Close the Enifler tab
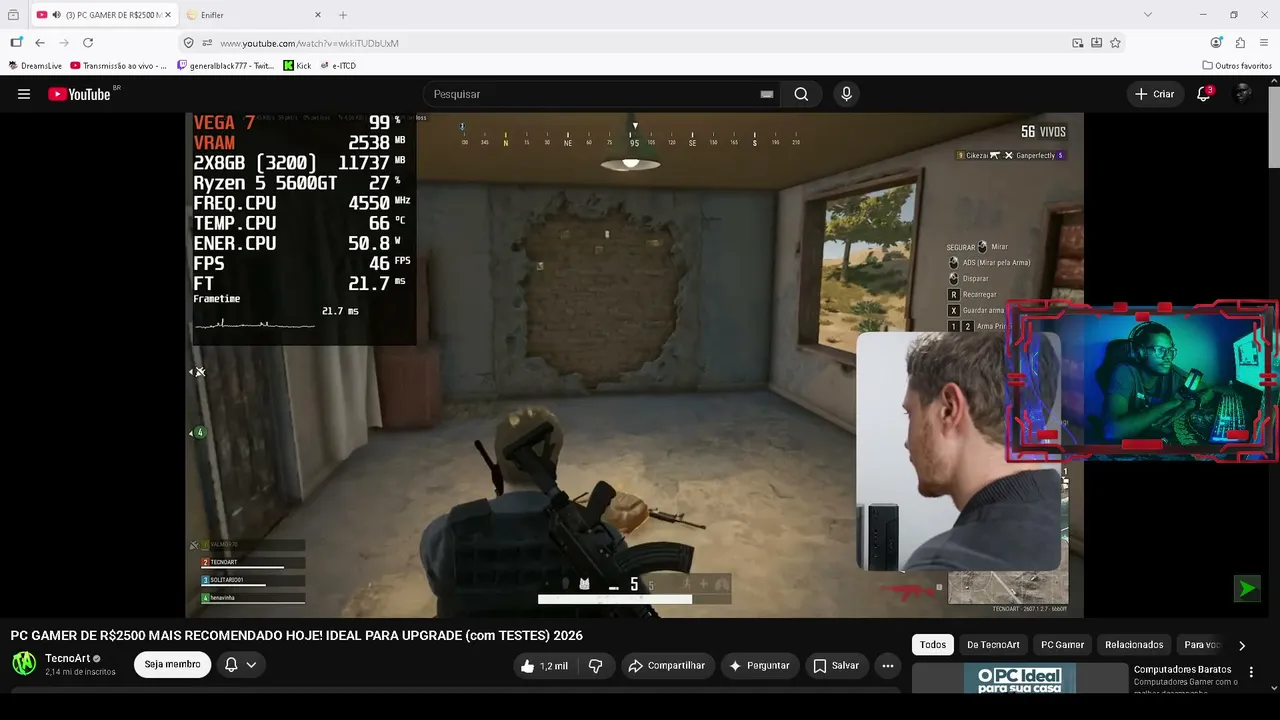This screenshot has width=1280, height=720. [318, 15]
